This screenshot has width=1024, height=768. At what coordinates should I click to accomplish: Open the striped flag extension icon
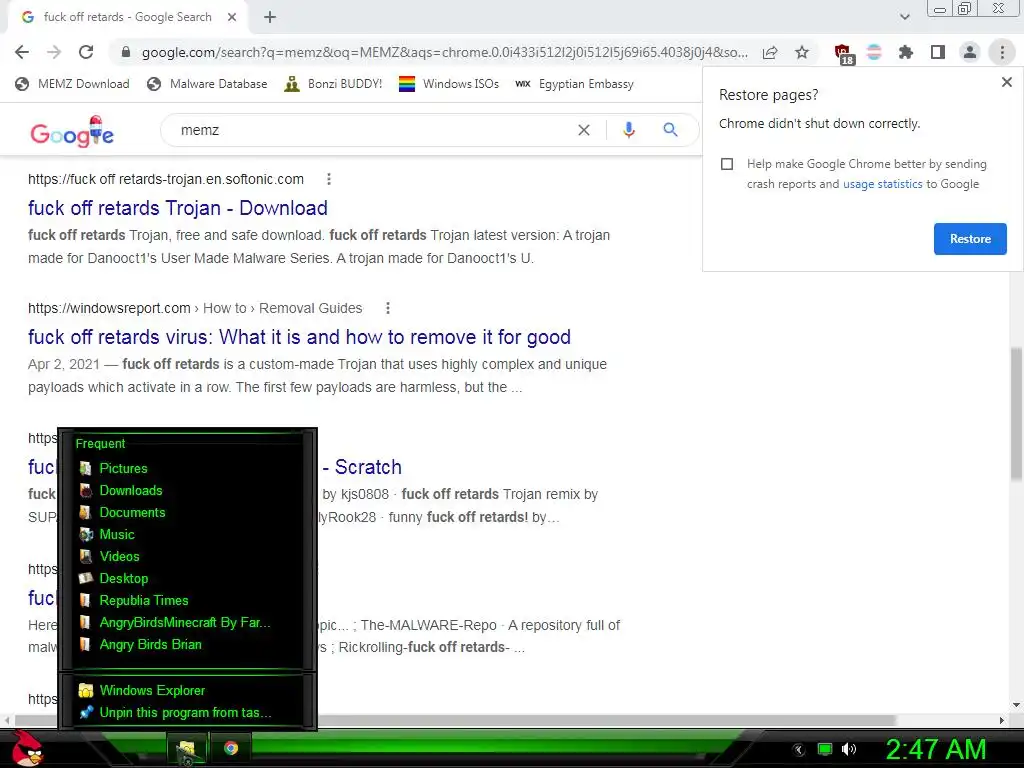[x=874, y=52]
